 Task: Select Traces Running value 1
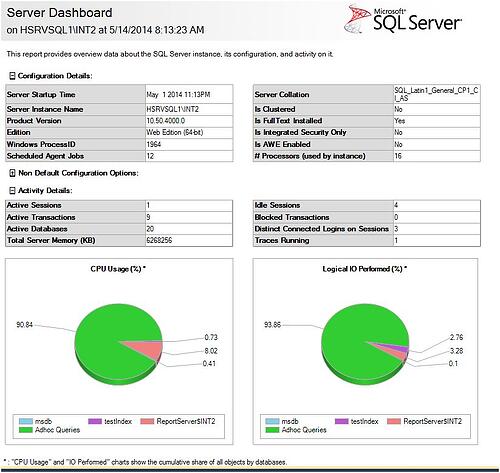396,240
